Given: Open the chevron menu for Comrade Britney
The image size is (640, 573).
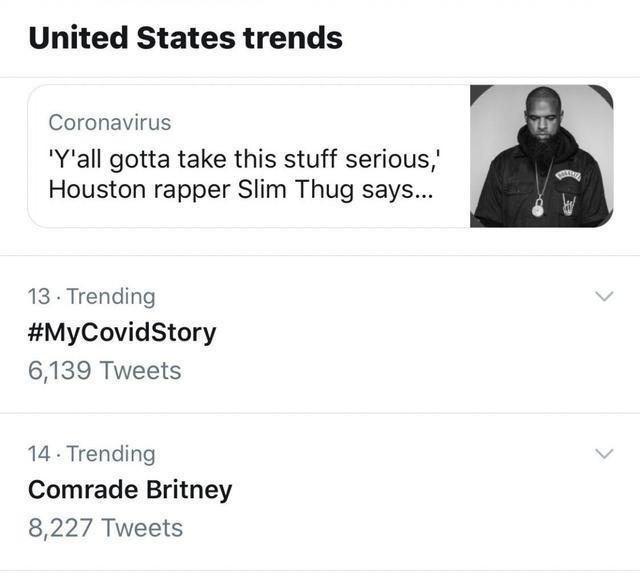Looking at the screenshot, I should tap(603, 454).
